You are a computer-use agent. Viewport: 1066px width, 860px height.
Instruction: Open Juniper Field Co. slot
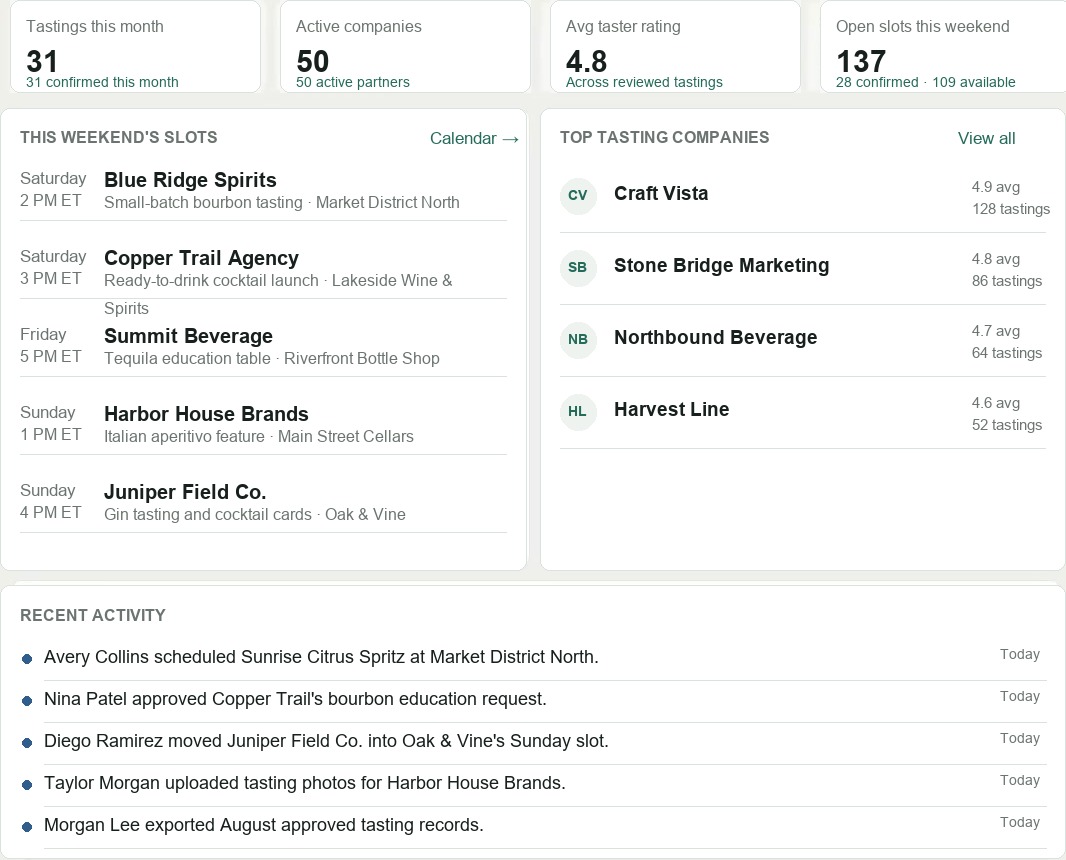pyautogui.click(x=185, y=492)
